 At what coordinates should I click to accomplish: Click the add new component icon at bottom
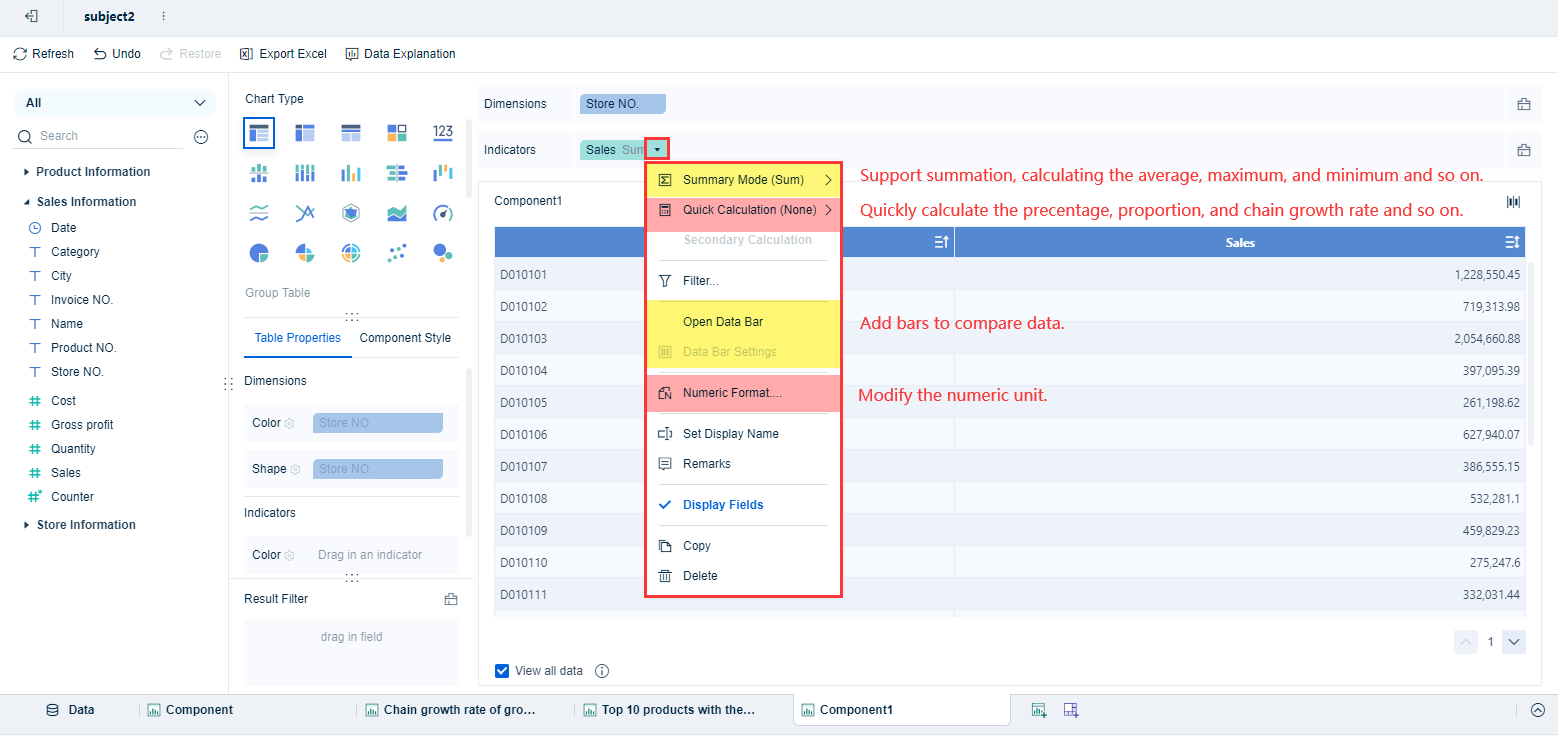[1039, 709]
